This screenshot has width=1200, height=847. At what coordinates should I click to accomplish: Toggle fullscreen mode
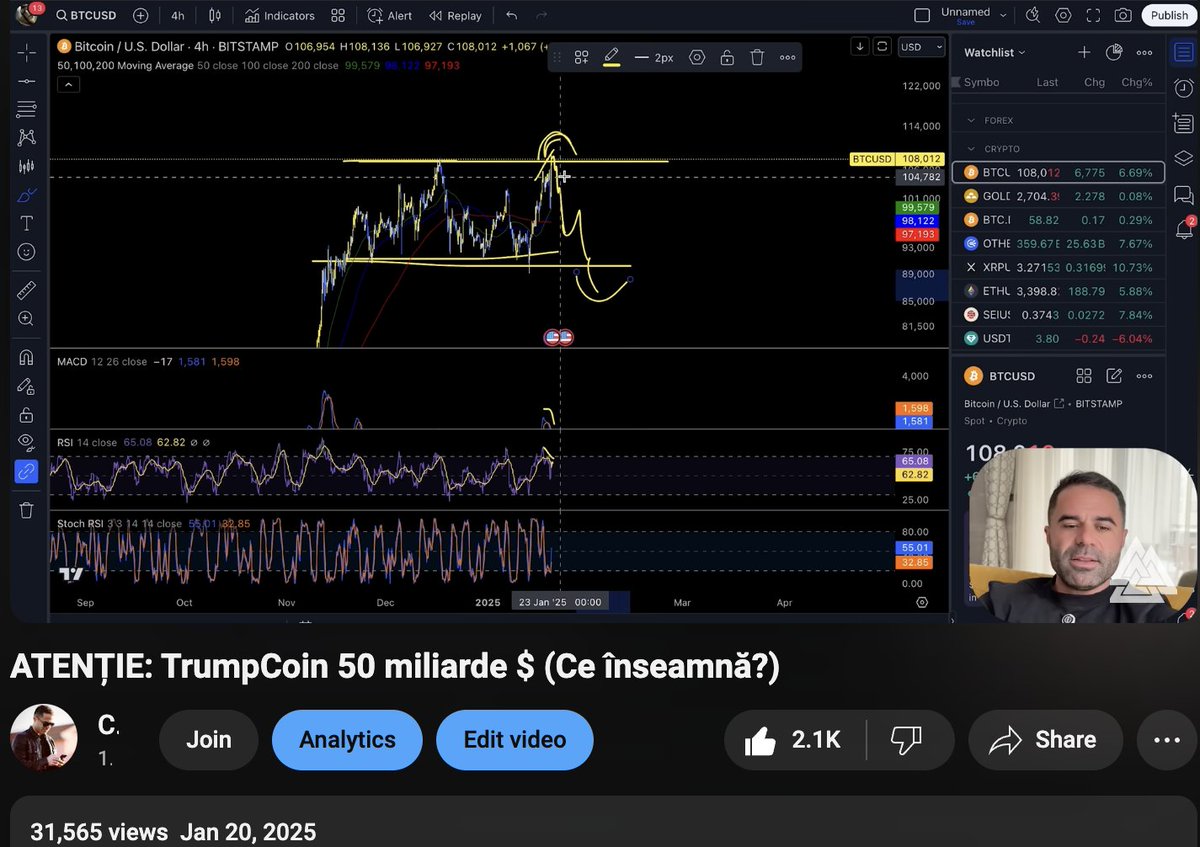(x=1093, y=15)
